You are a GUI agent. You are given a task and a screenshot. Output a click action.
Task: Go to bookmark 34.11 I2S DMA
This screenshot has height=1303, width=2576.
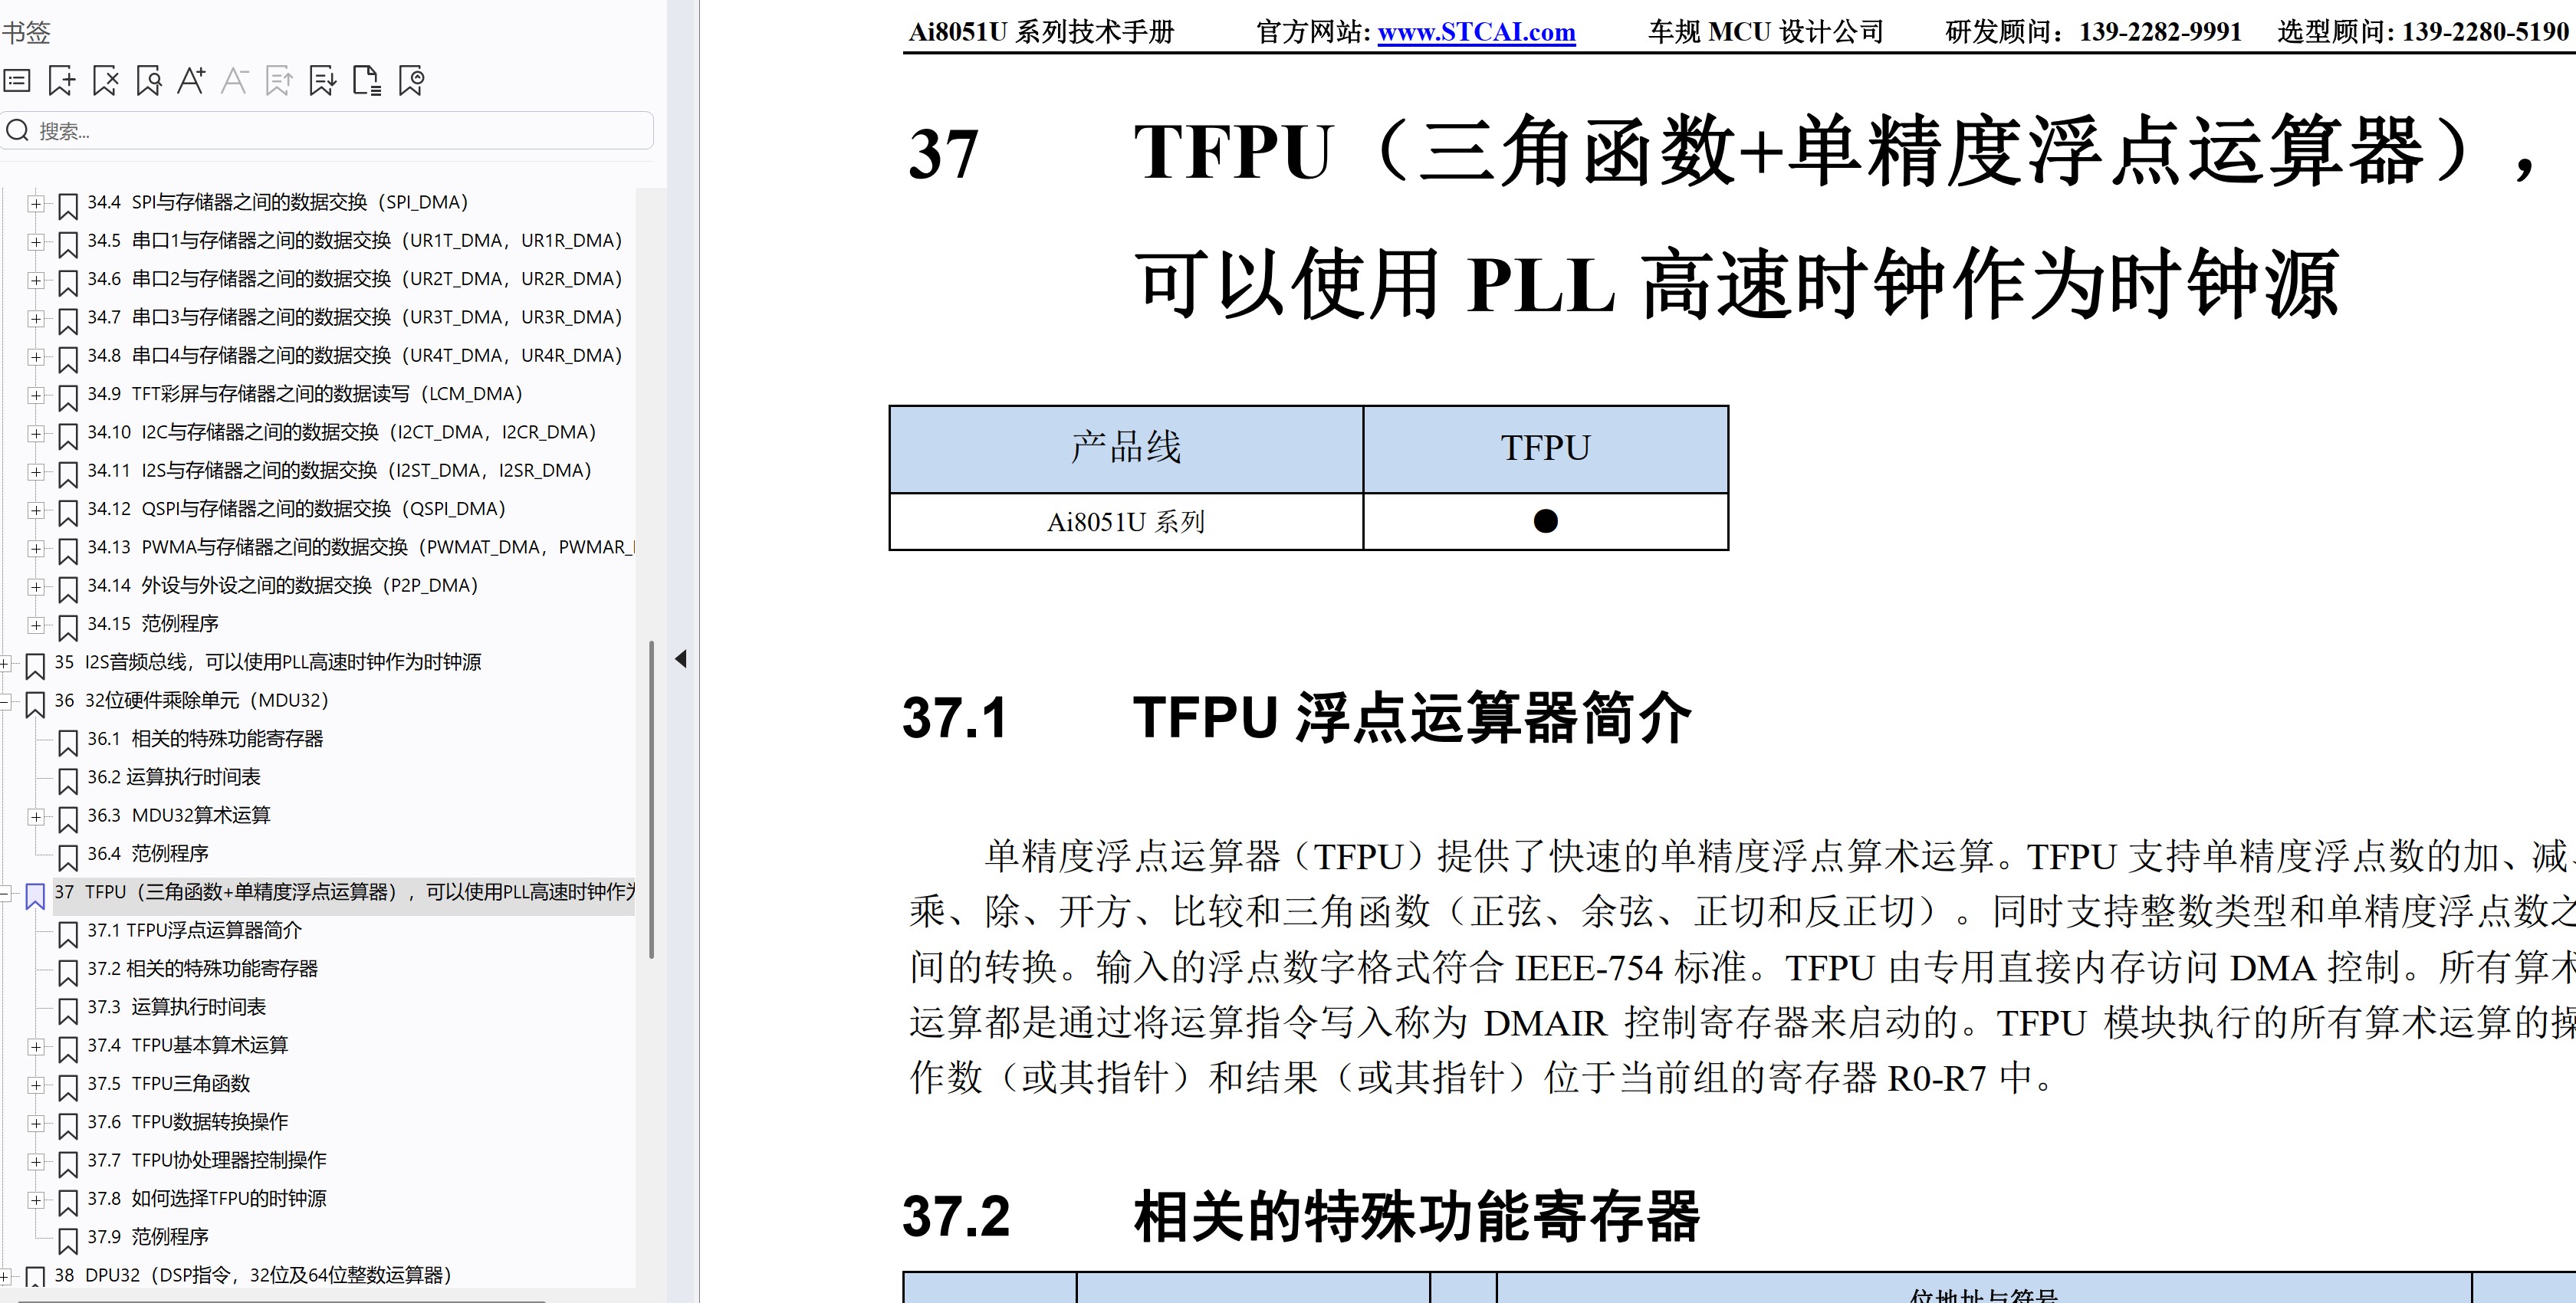pyautogui.click(x=339, y=470)
